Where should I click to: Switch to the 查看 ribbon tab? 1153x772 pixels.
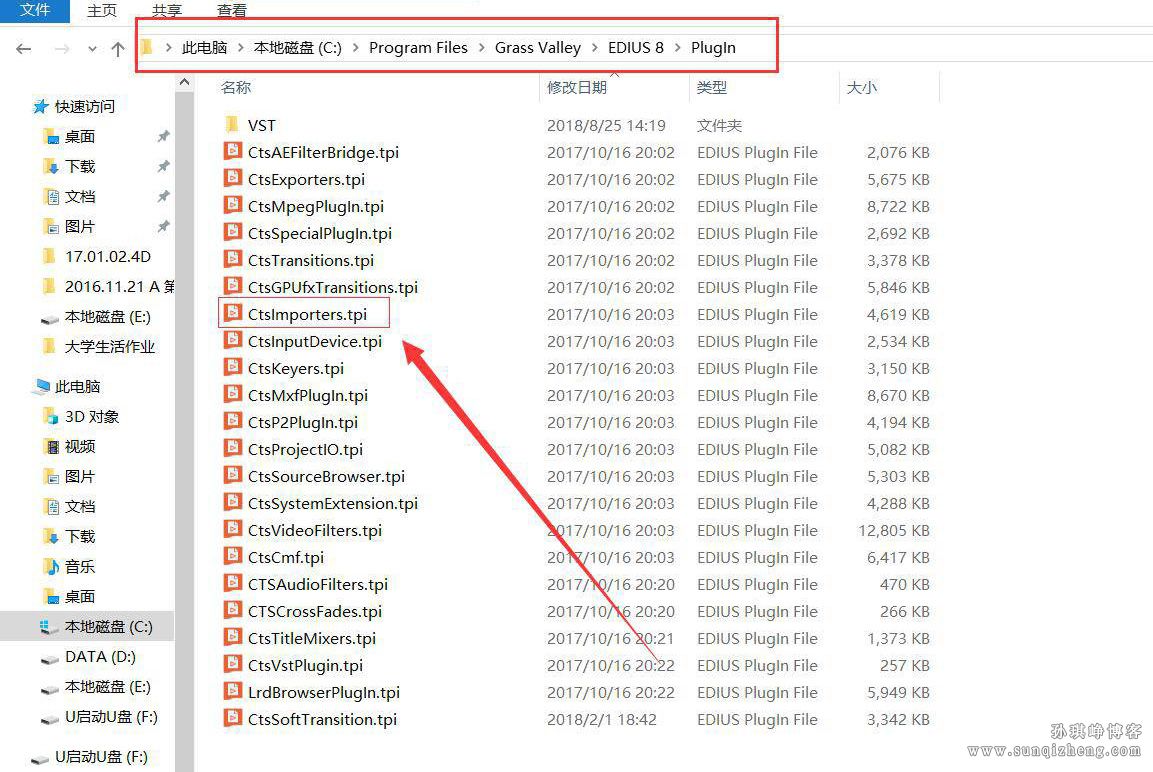click(232, 11)
